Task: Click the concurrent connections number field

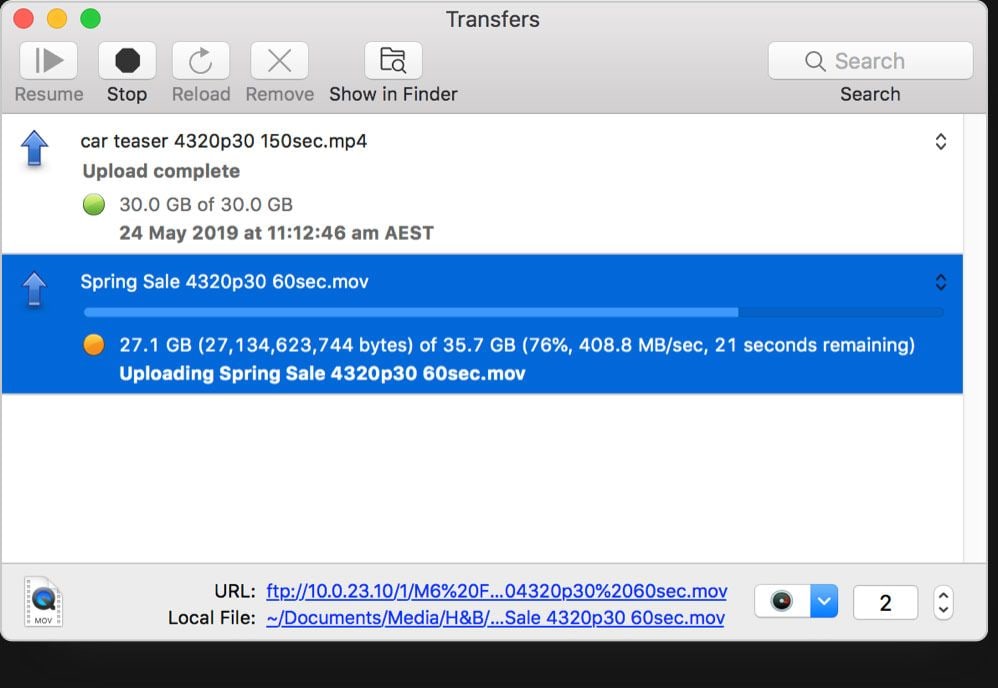Action: [885, 602]
